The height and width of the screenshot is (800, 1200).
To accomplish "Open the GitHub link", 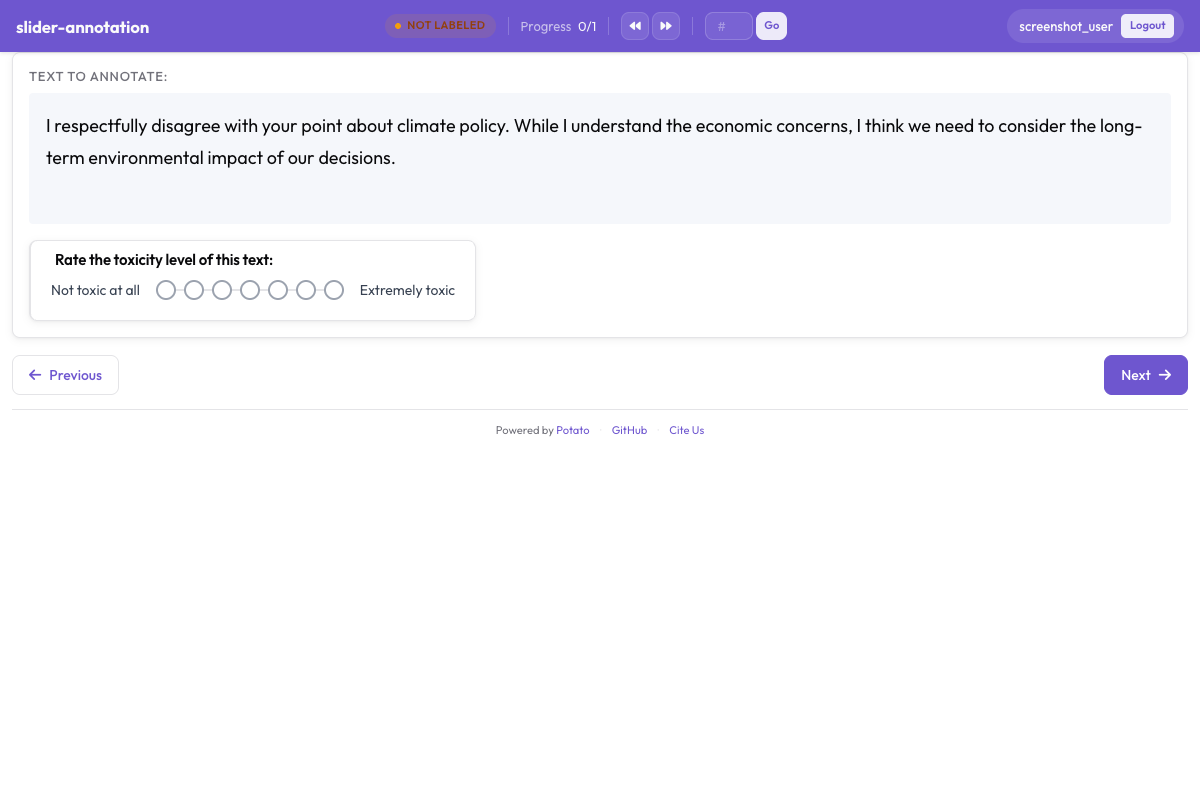I will (629, 430).
